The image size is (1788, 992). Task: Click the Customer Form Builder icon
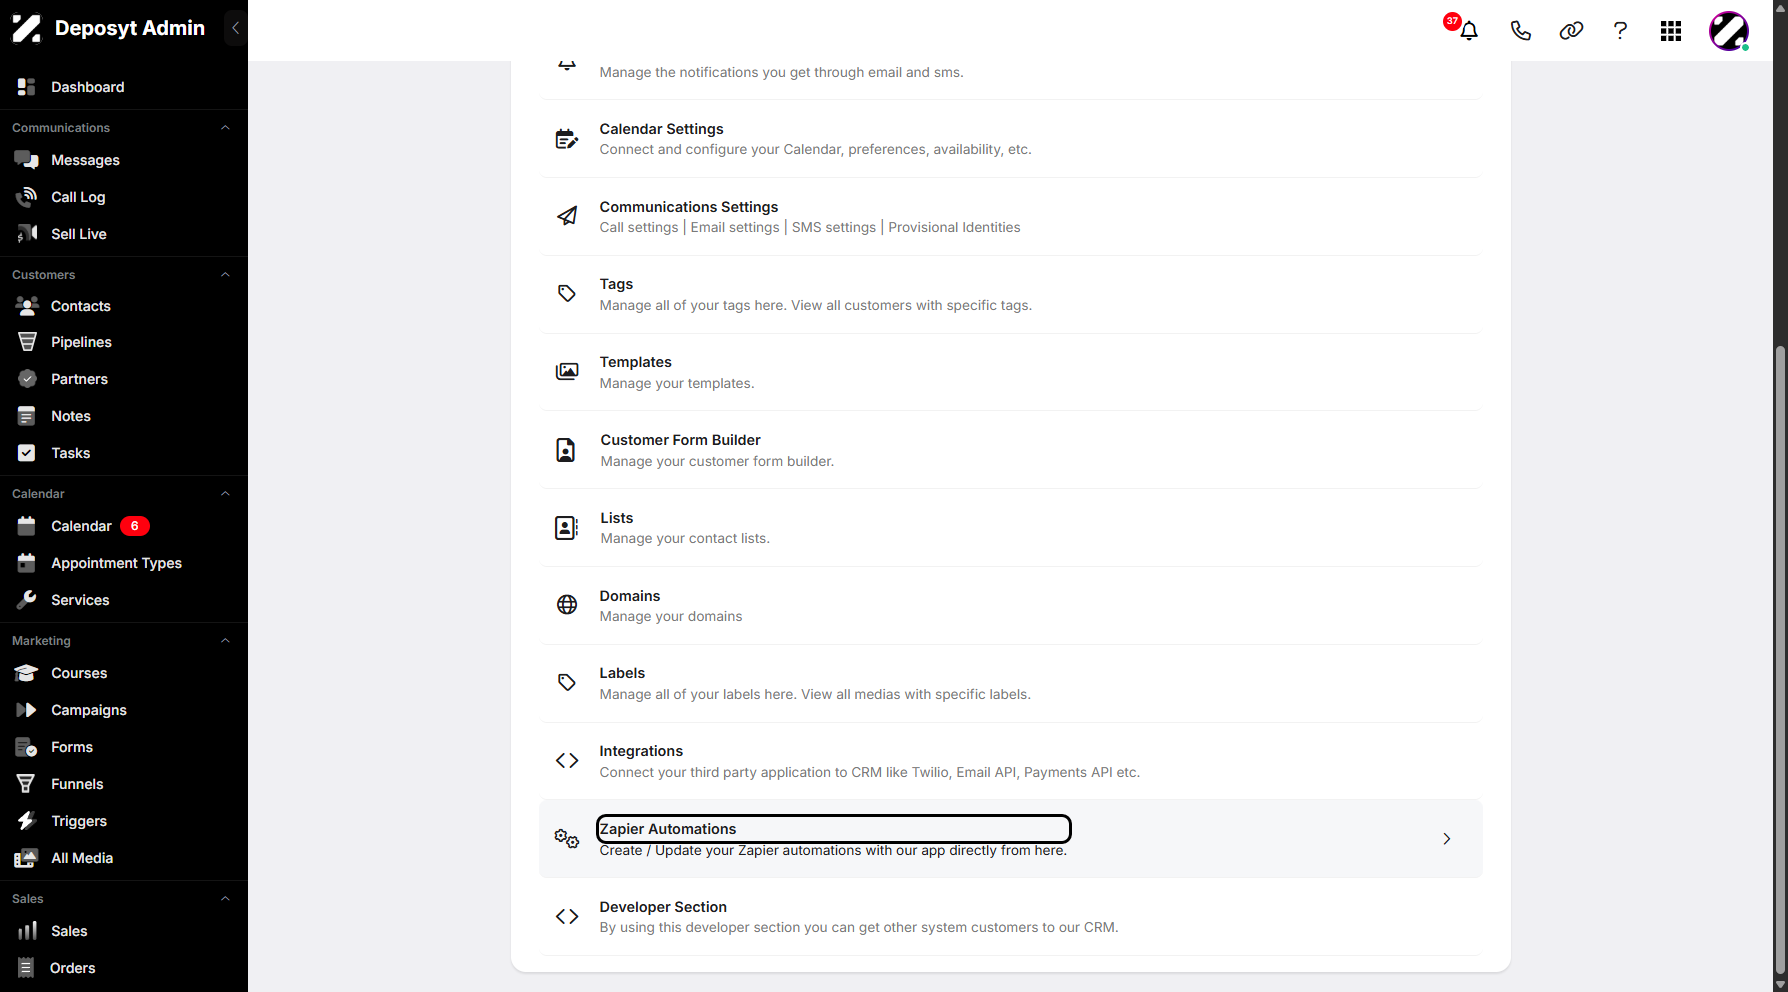coord(566,450)
